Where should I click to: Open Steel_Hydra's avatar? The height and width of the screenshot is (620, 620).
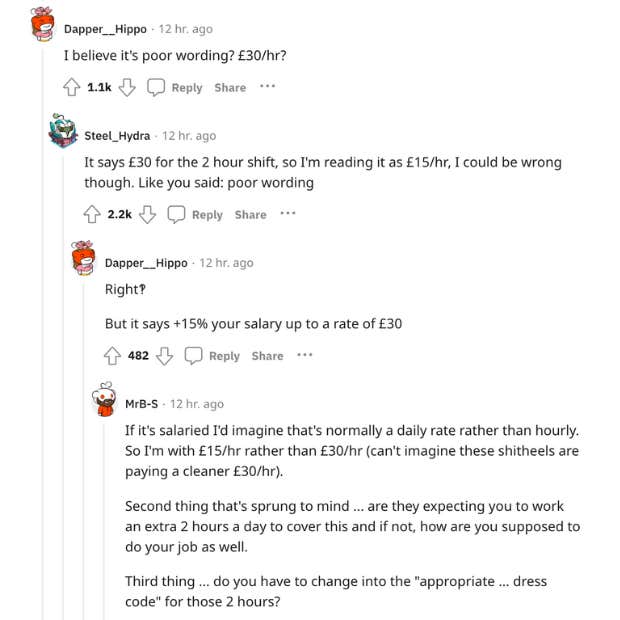[63, 131]
